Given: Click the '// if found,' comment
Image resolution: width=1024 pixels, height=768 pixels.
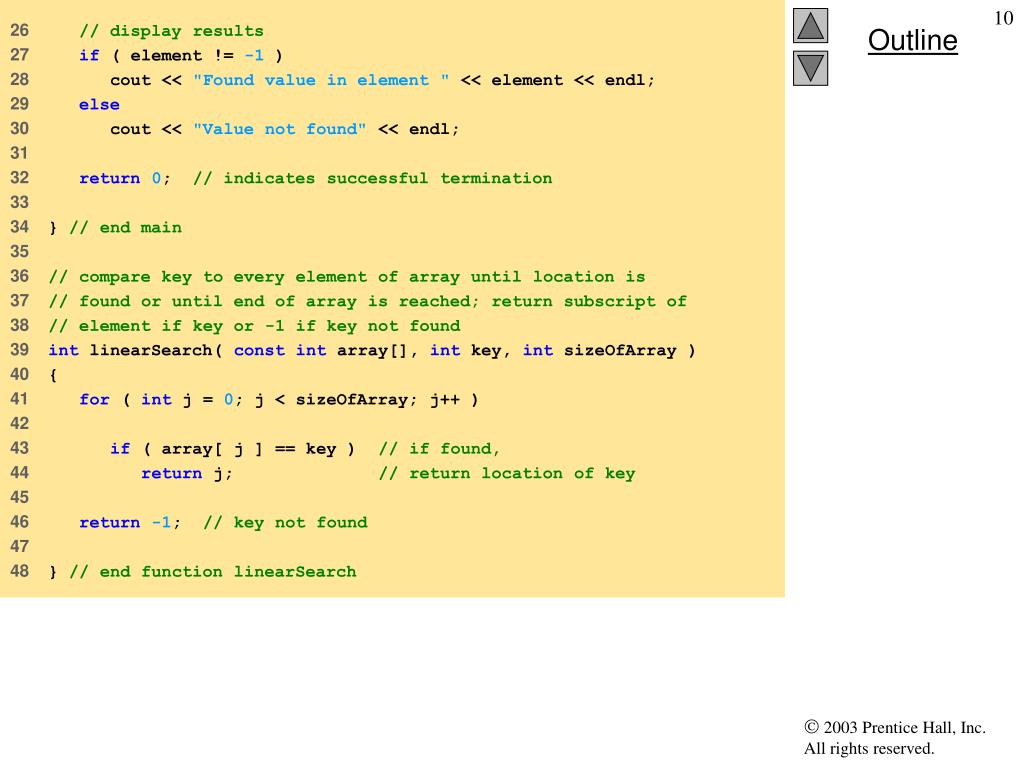Looking at the screenshot, I should 440,449.
